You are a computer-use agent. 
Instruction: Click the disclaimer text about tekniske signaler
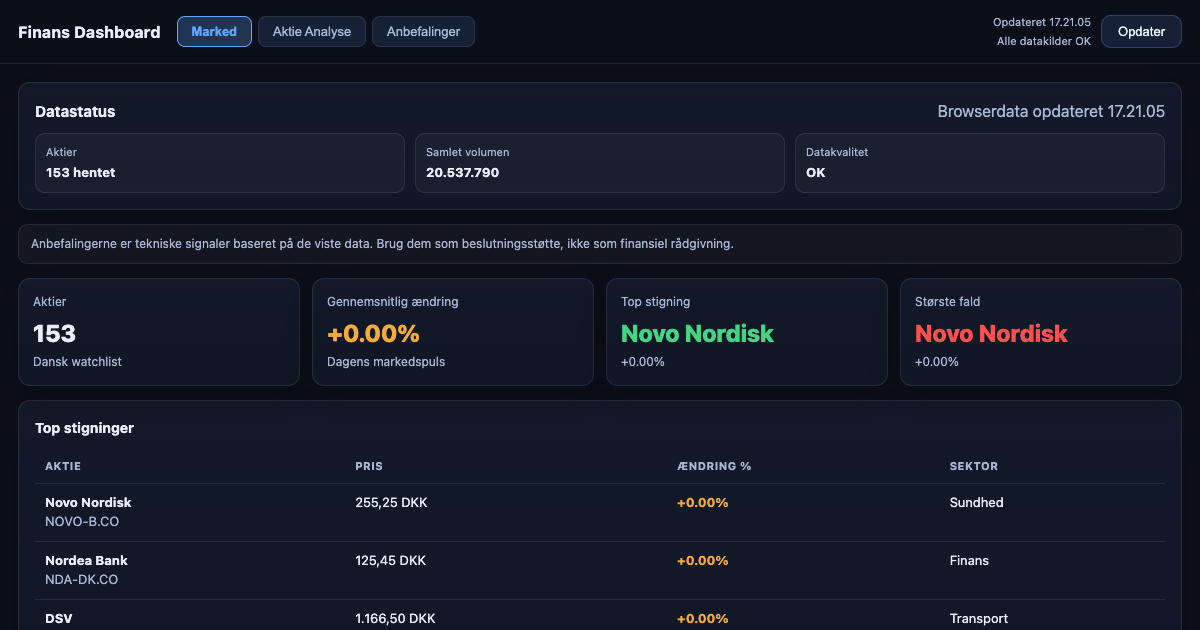382,244
